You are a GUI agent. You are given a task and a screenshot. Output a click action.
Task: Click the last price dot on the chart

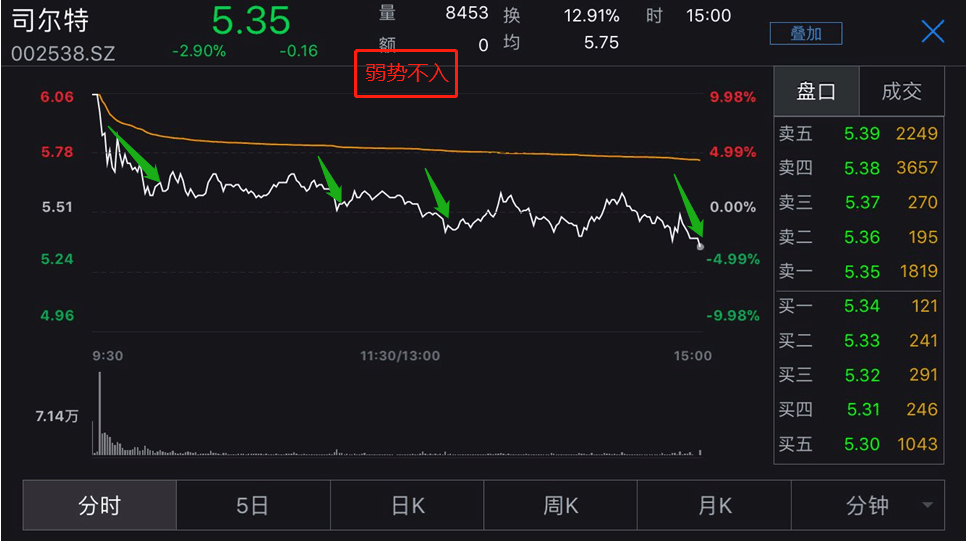pyautogui.click(x=700, y=246)
